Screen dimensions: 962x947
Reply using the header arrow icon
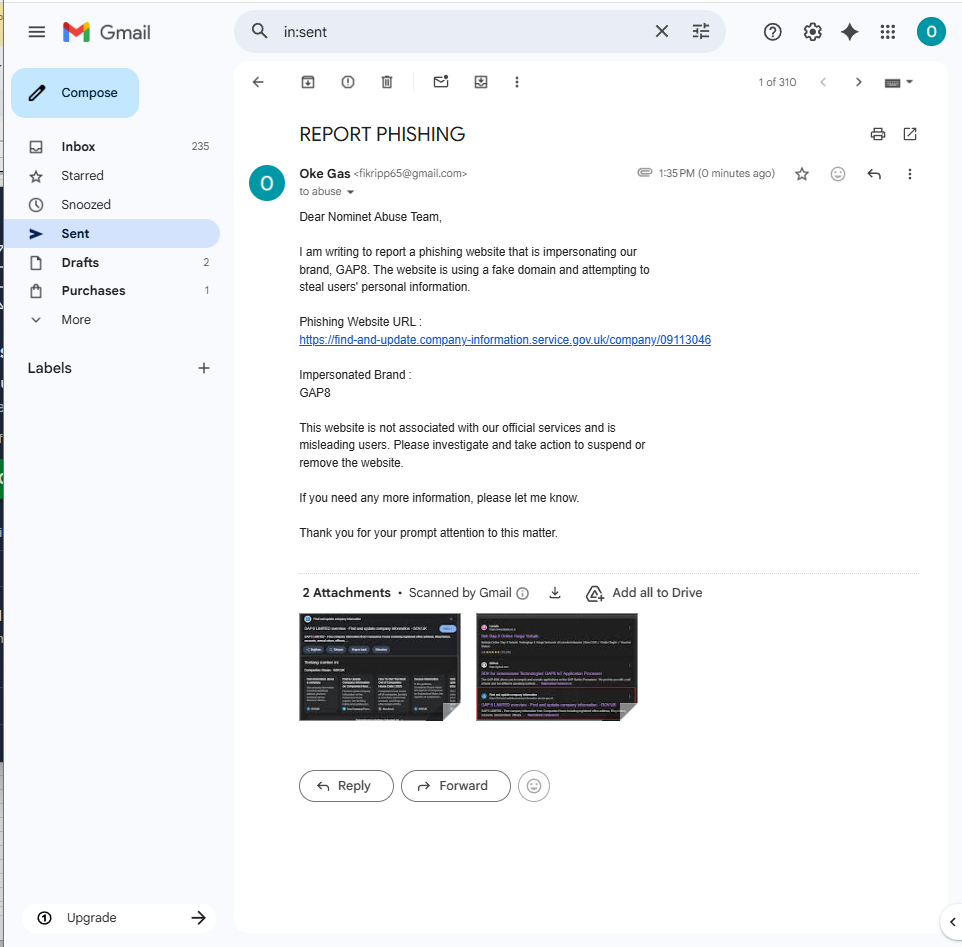874,174
